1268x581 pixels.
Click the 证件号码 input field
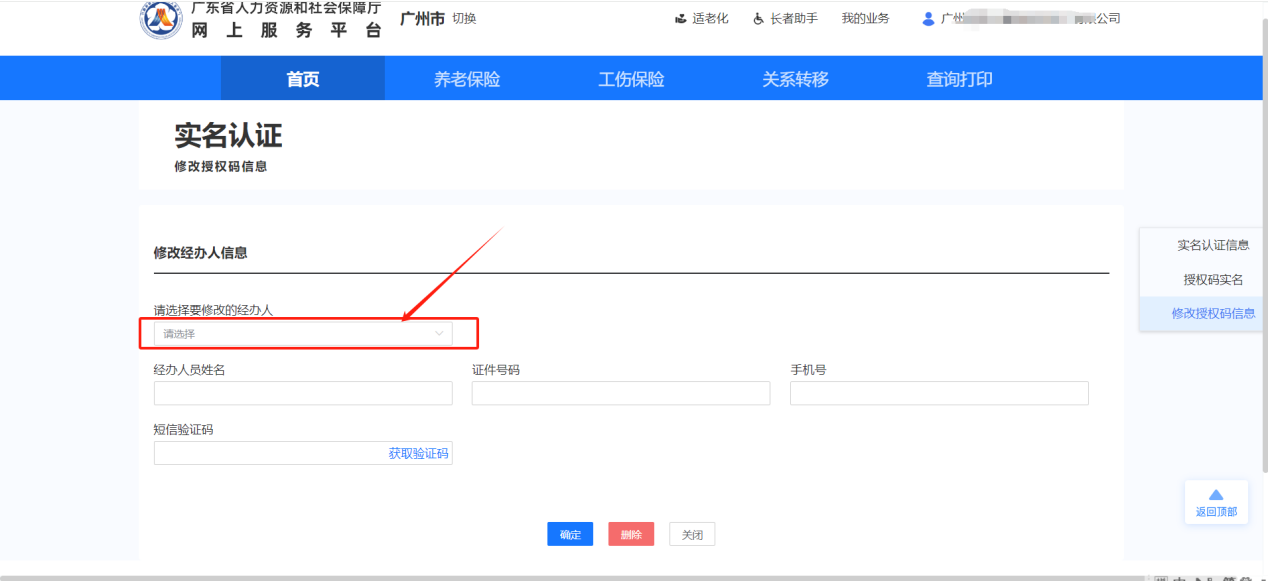point(620,393)
